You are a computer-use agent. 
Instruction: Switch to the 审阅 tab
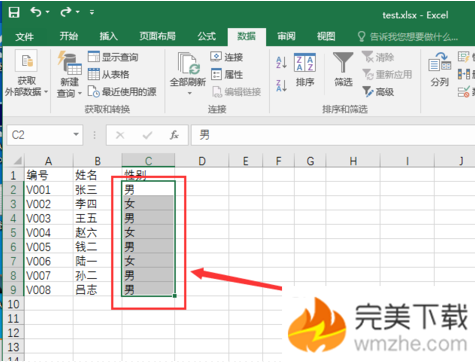point(286,36)
